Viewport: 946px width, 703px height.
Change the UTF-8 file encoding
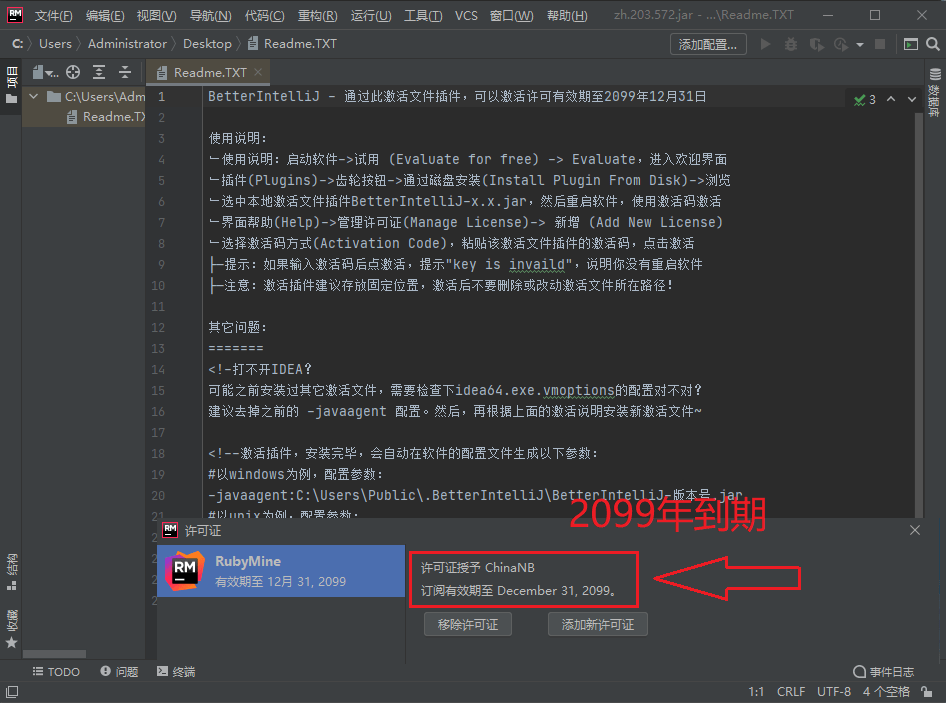(834, 692)
